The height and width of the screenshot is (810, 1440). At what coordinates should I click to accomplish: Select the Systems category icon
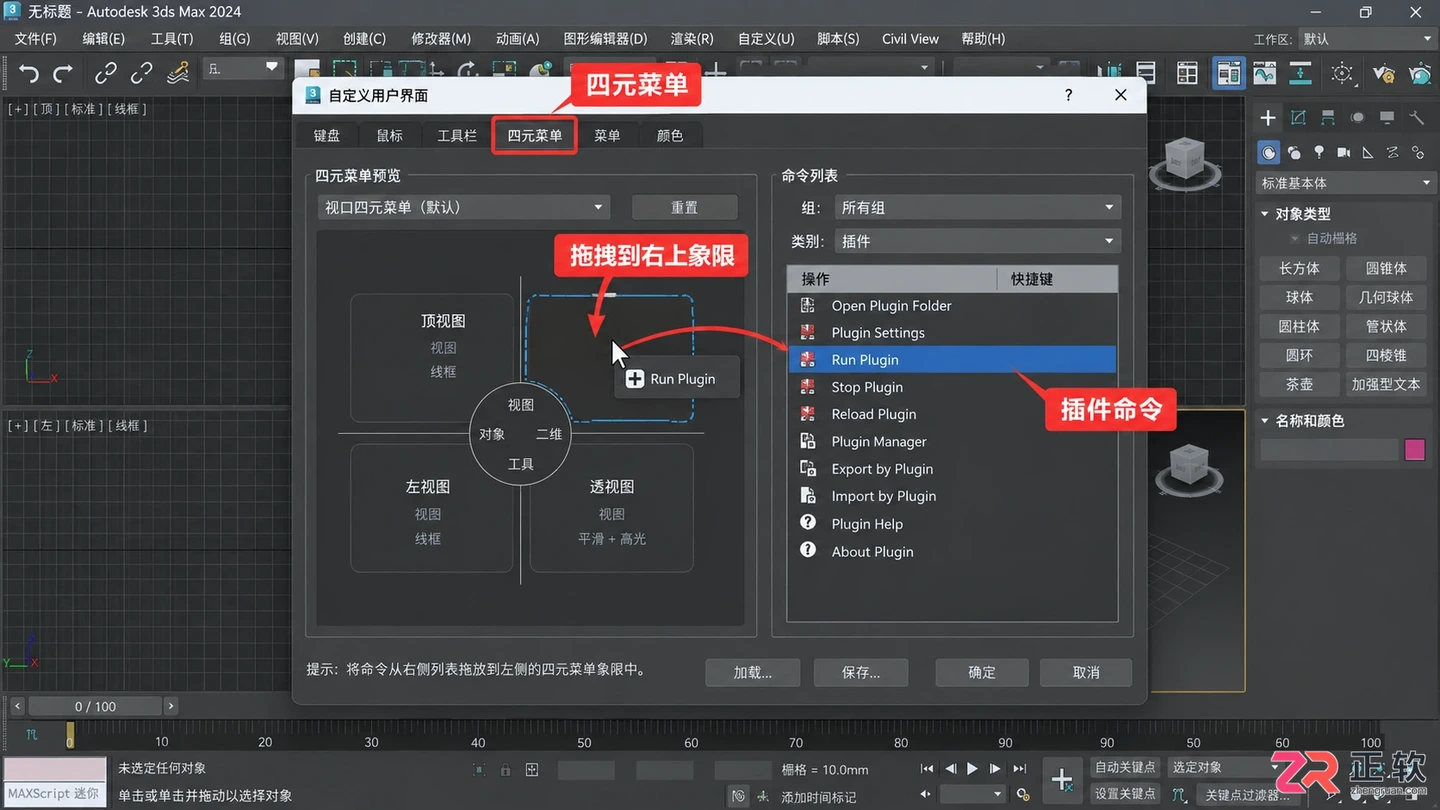click(x=1418, y=153)
